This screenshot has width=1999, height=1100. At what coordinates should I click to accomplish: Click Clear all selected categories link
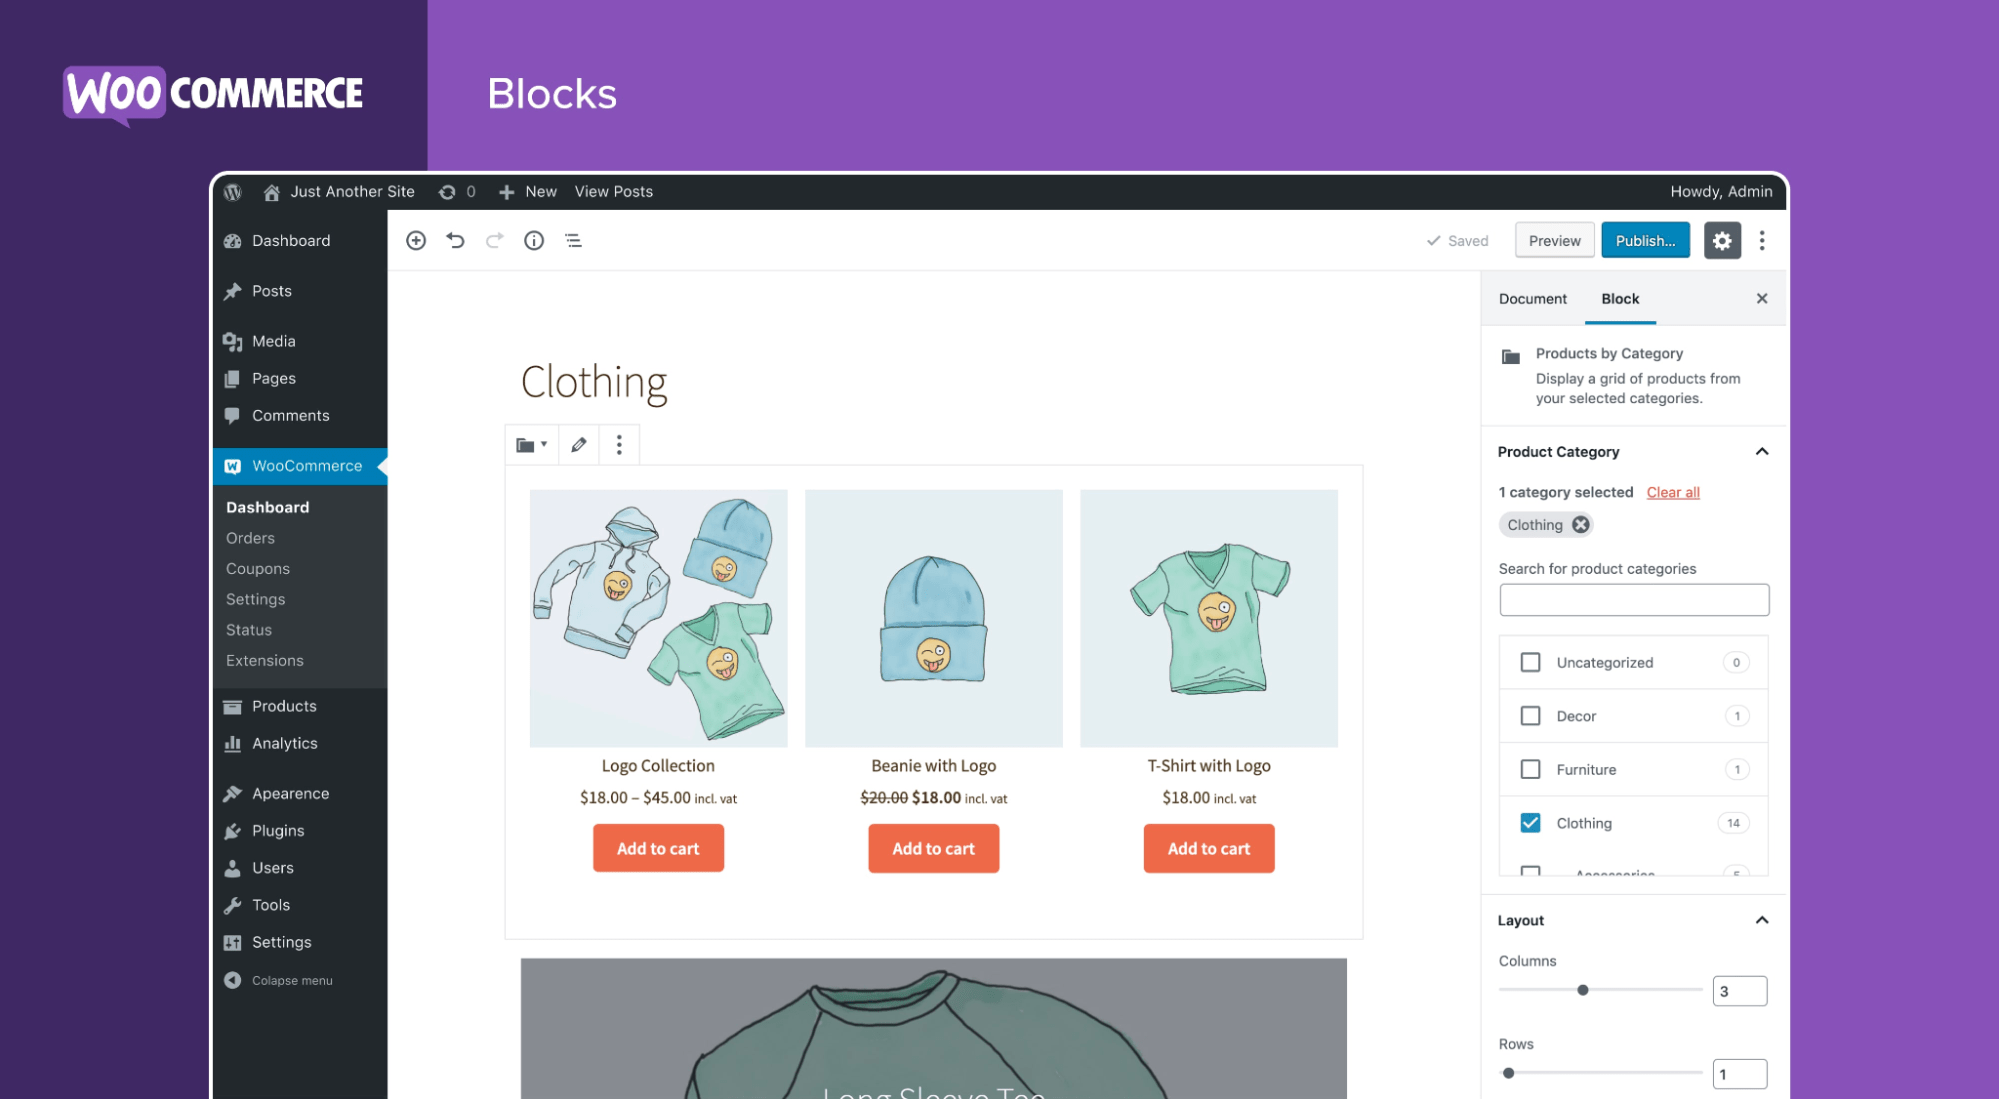tap(1671, 492)
